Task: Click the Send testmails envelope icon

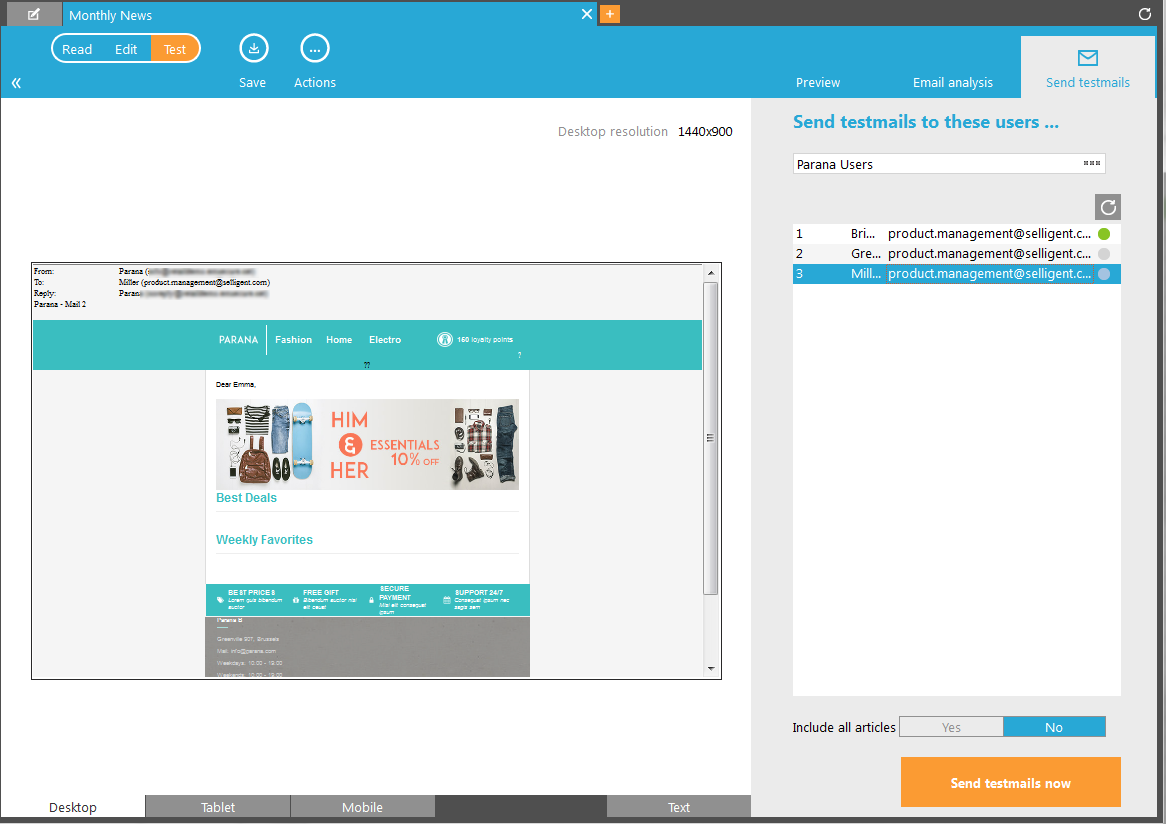Action: pyautogui.click(x=1088, y=58)
